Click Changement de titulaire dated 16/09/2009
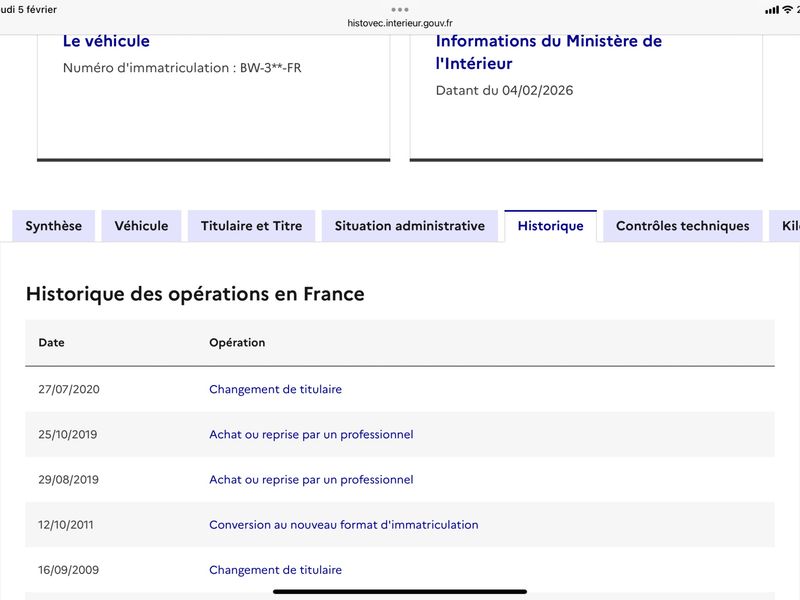 click(276, 570)
